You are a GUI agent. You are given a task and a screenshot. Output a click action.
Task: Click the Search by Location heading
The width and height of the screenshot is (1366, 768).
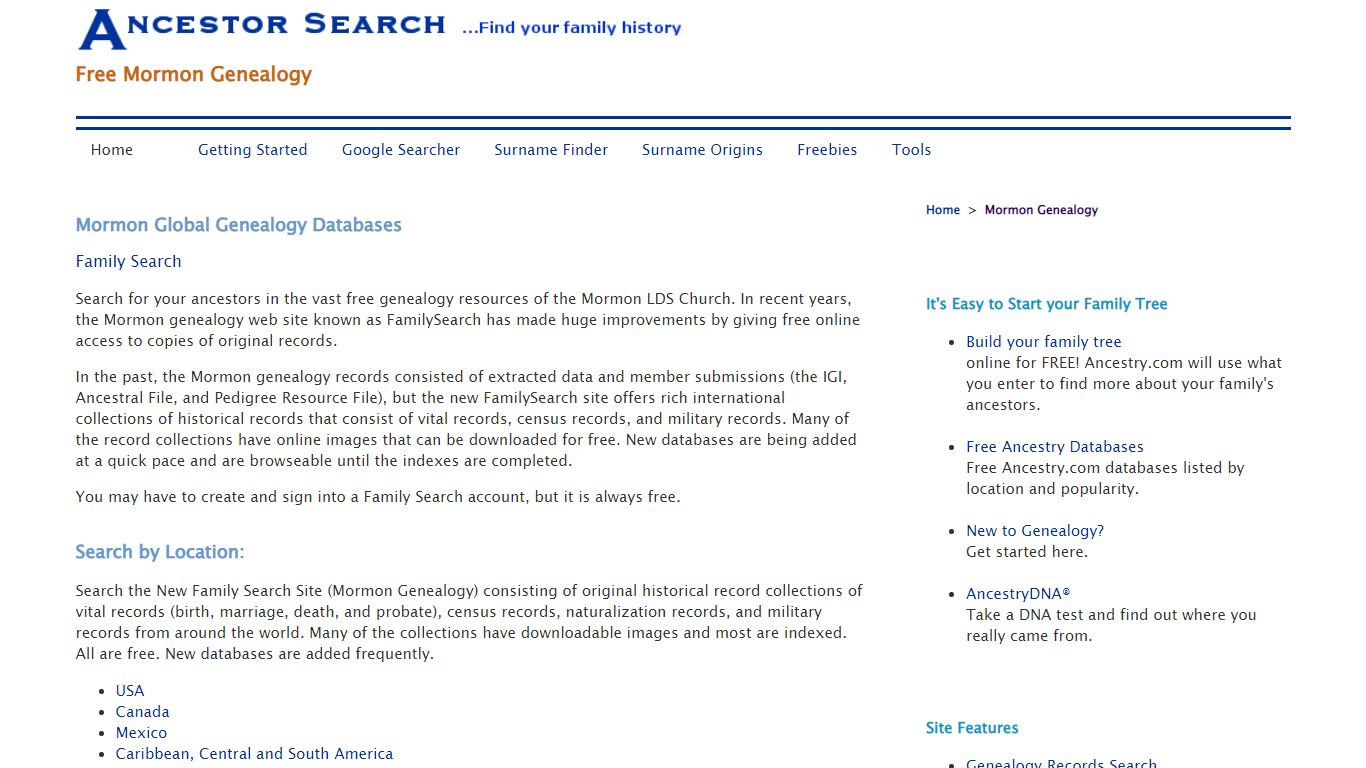click(160, 552)
